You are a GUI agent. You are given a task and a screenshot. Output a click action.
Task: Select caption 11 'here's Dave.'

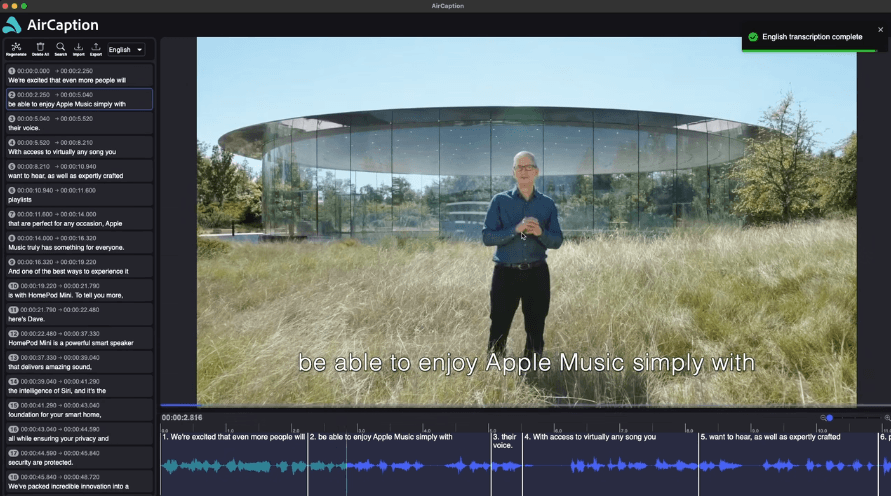(80, 314)
